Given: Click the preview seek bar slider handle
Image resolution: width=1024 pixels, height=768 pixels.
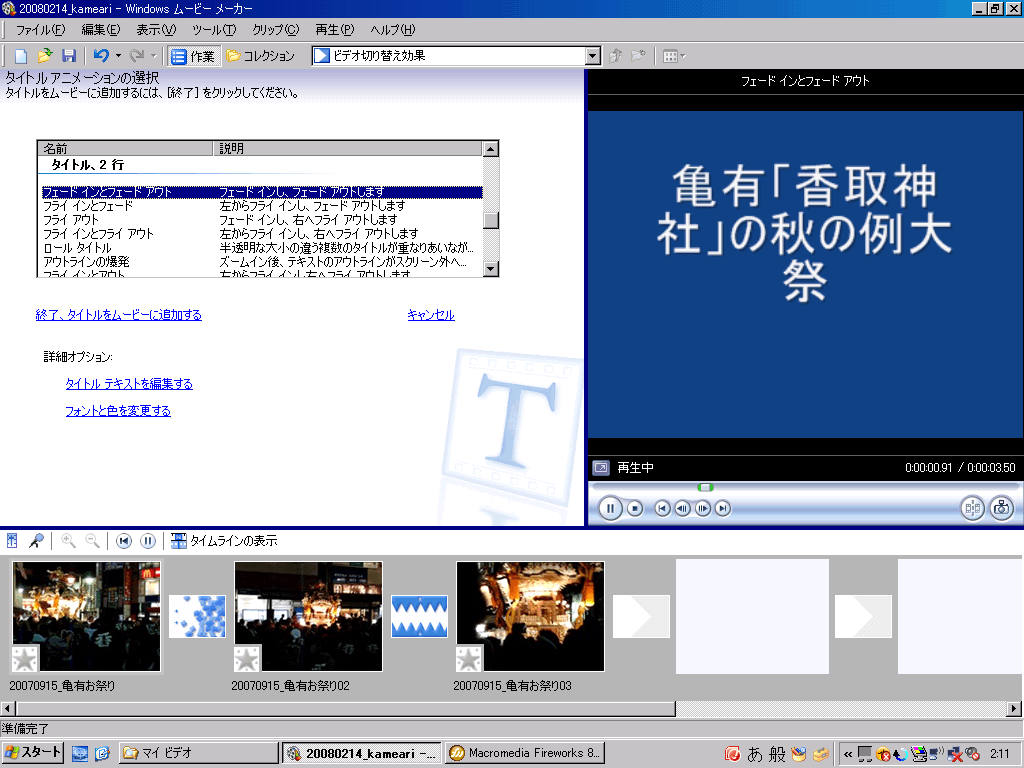Looking at the screenshot, I should click(x=705, y=487).
